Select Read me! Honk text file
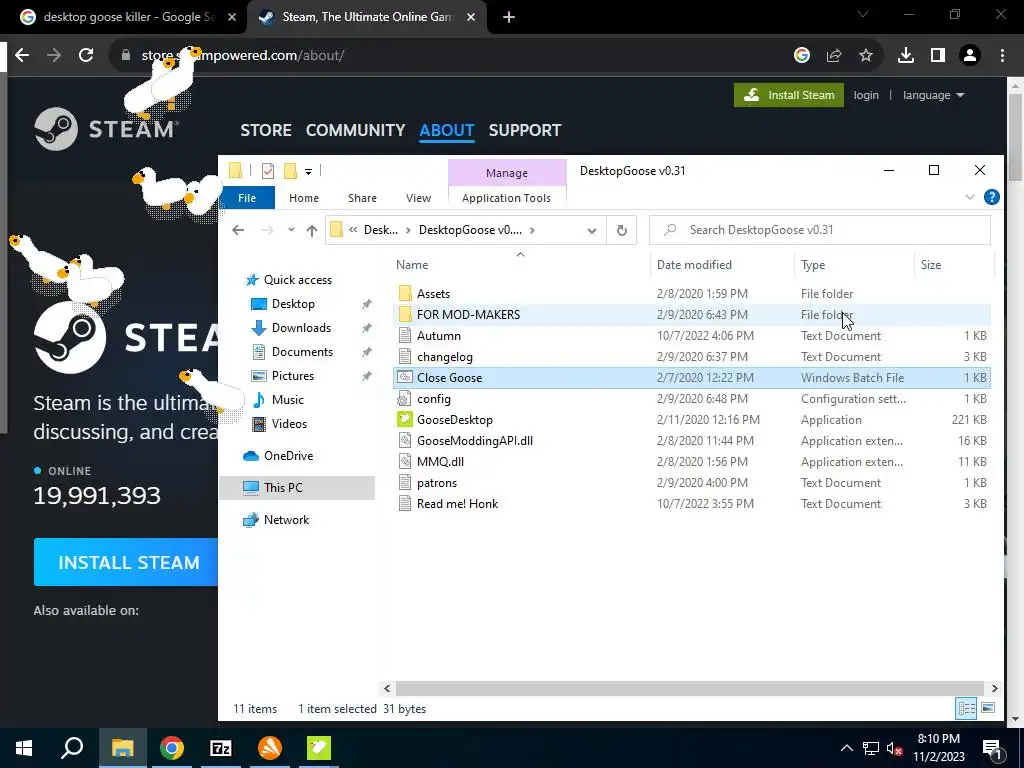This screenshot has width=1024, height=768. pyautogui.click(x=692, y=504)
